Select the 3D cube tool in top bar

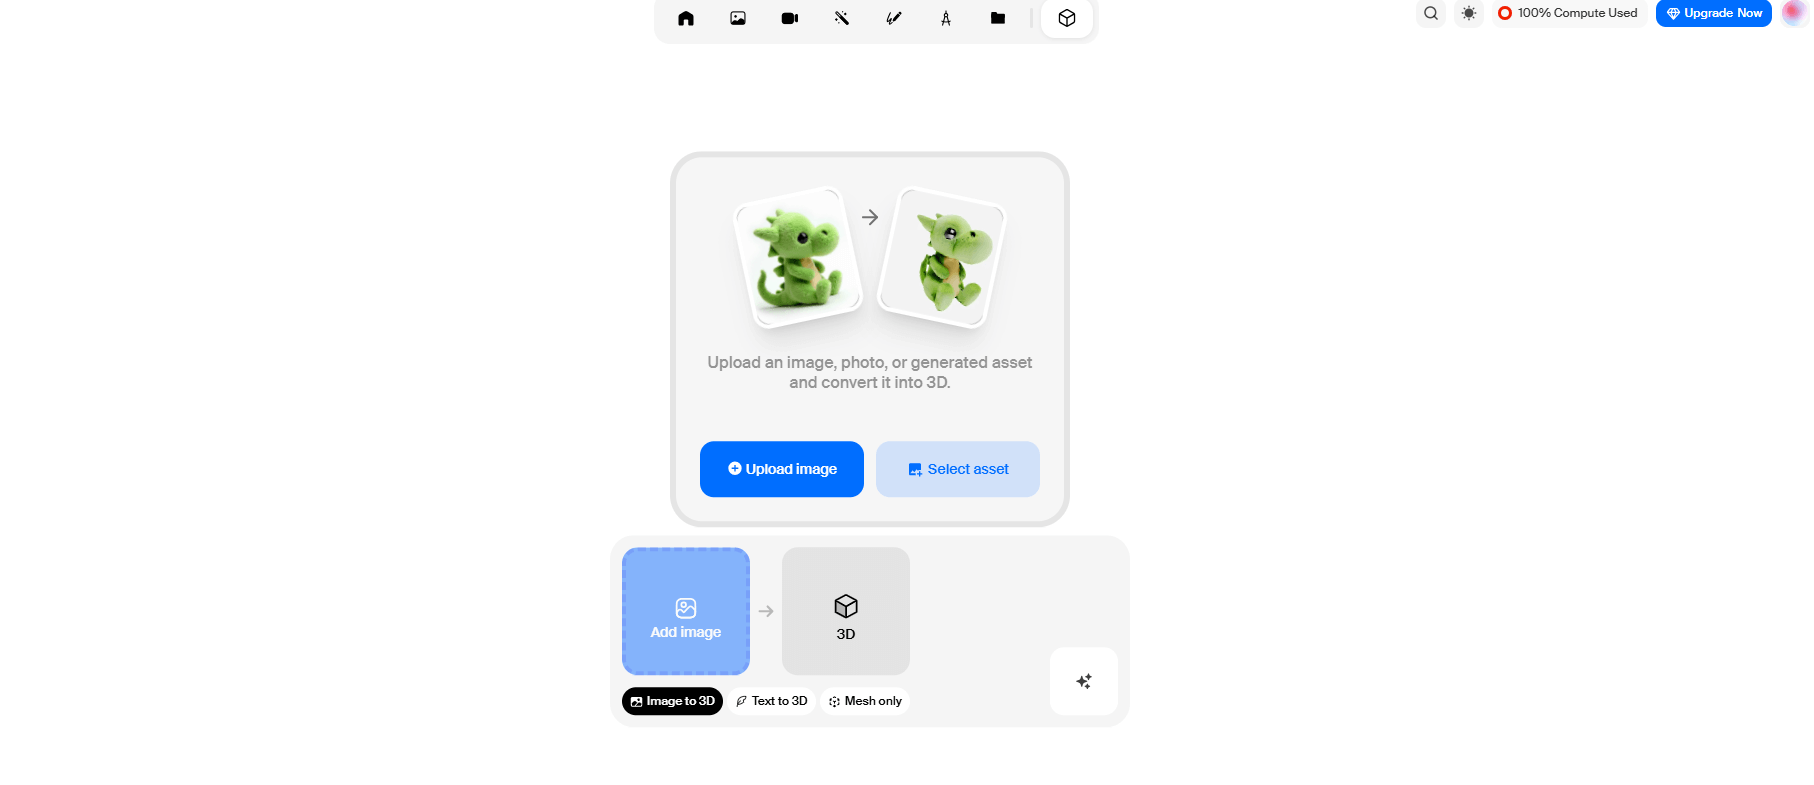click(1067, 18)
